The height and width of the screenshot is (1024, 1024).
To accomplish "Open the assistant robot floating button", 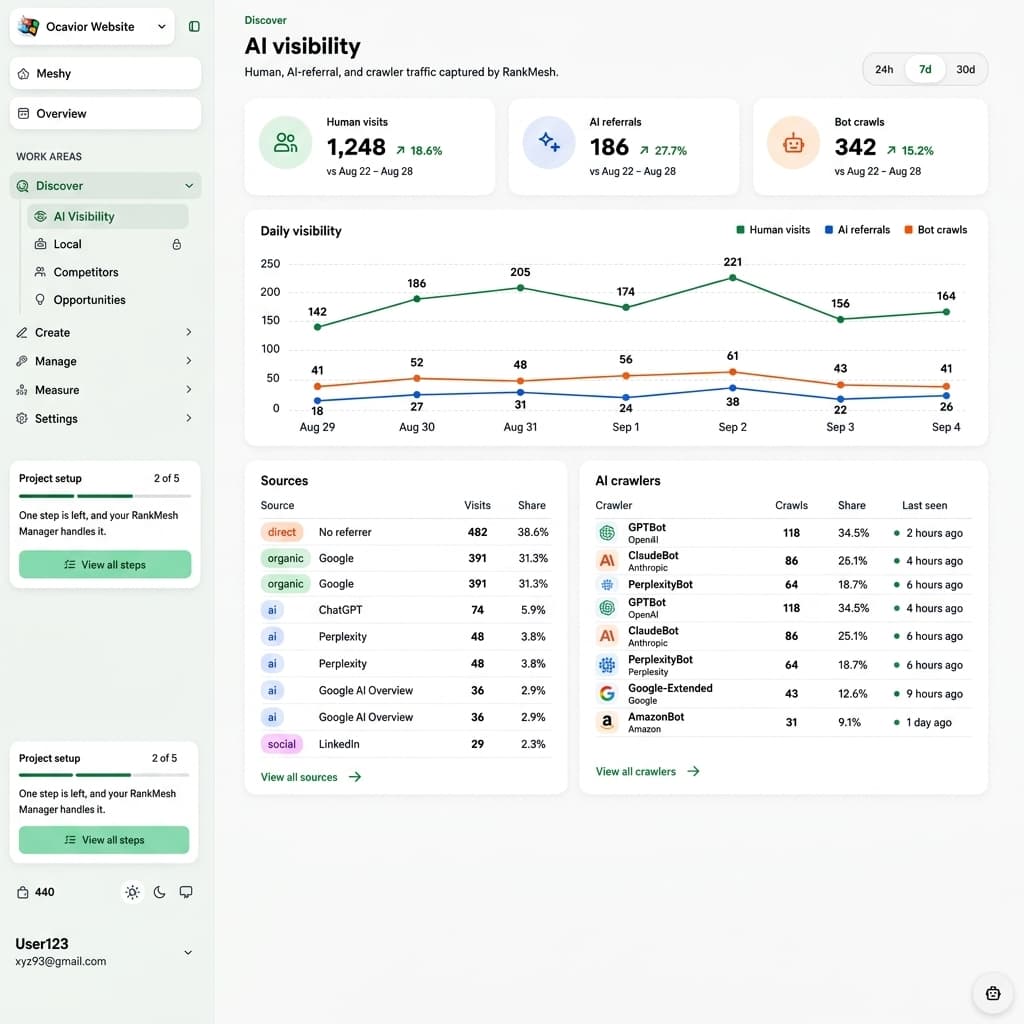I will pos(993,993).
